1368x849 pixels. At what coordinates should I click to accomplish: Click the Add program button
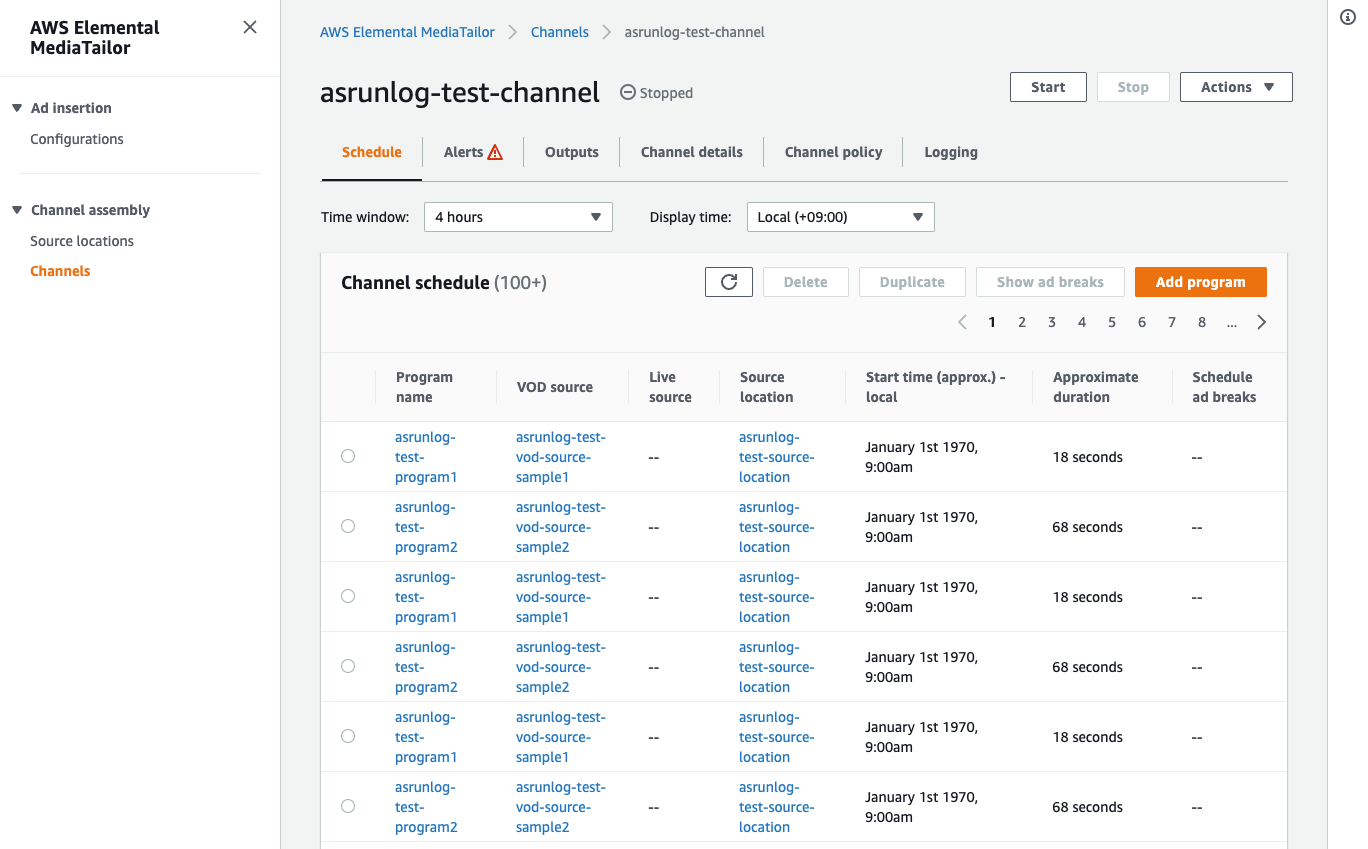pos(1201,282)
